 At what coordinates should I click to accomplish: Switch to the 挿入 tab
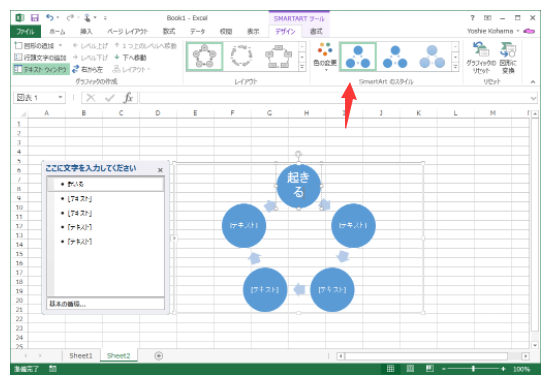[86, 32]
